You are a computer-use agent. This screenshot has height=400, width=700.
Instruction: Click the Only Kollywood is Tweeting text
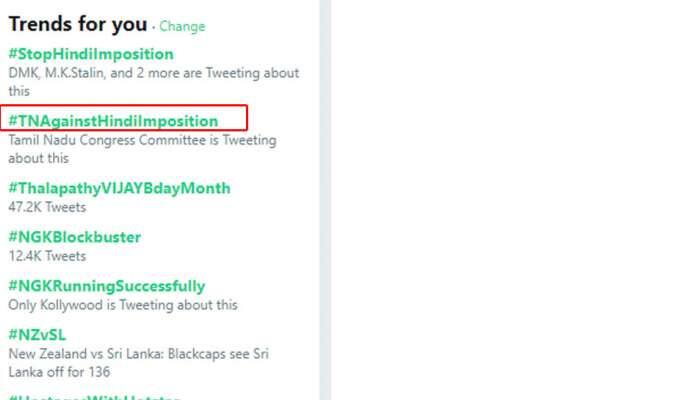(x=123, y=305)
